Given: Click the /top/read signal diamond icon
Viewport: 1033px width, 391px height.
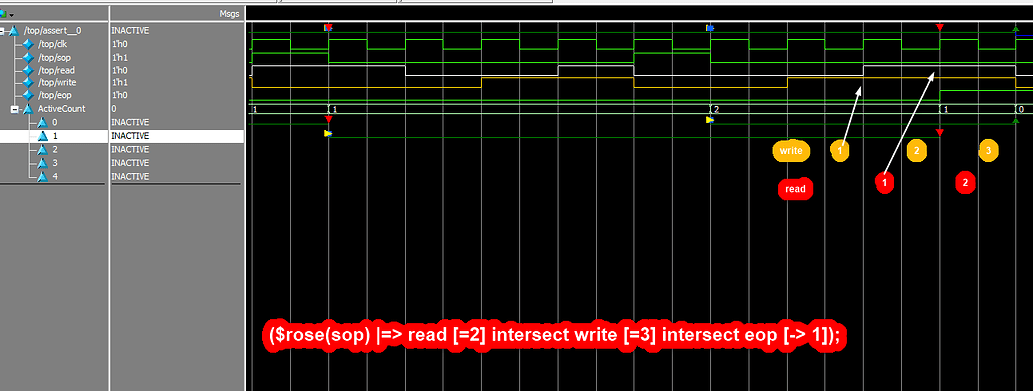Looking at the screenshot, I should (28, 70).
